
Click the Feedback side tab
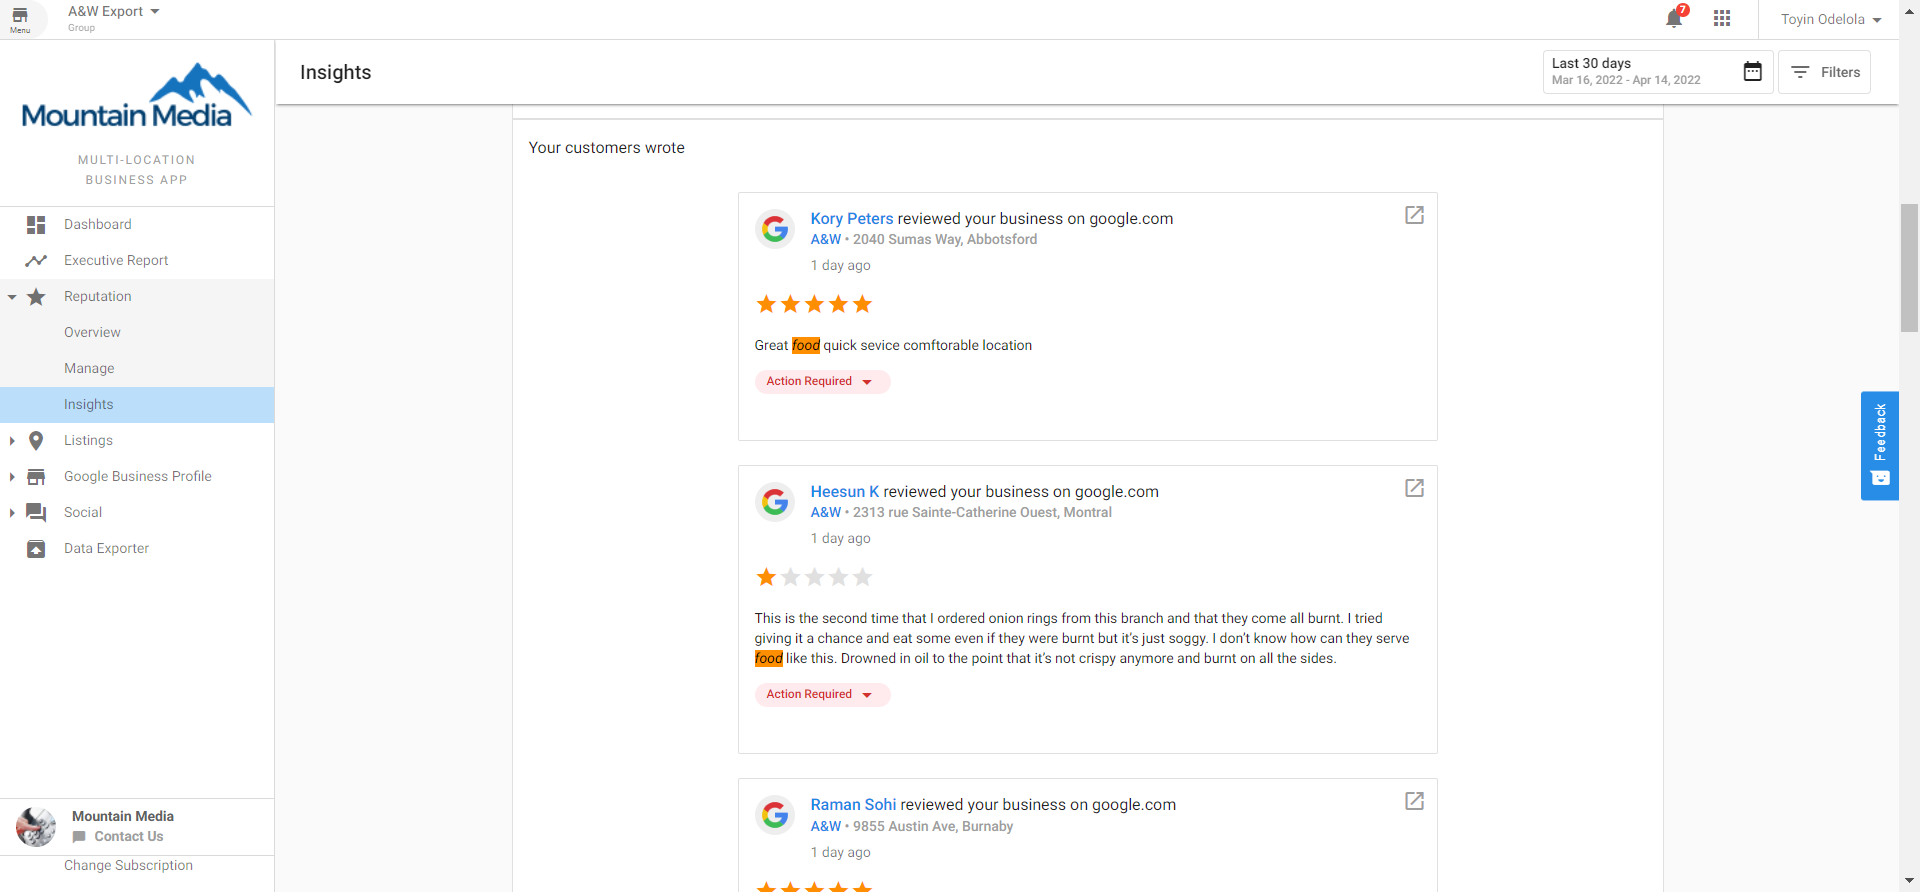1879,445
